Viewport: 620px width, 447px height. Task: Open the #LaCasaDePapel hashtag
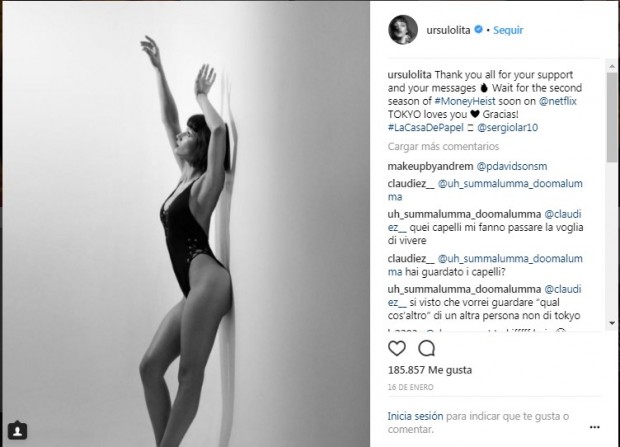click(425, 127)
